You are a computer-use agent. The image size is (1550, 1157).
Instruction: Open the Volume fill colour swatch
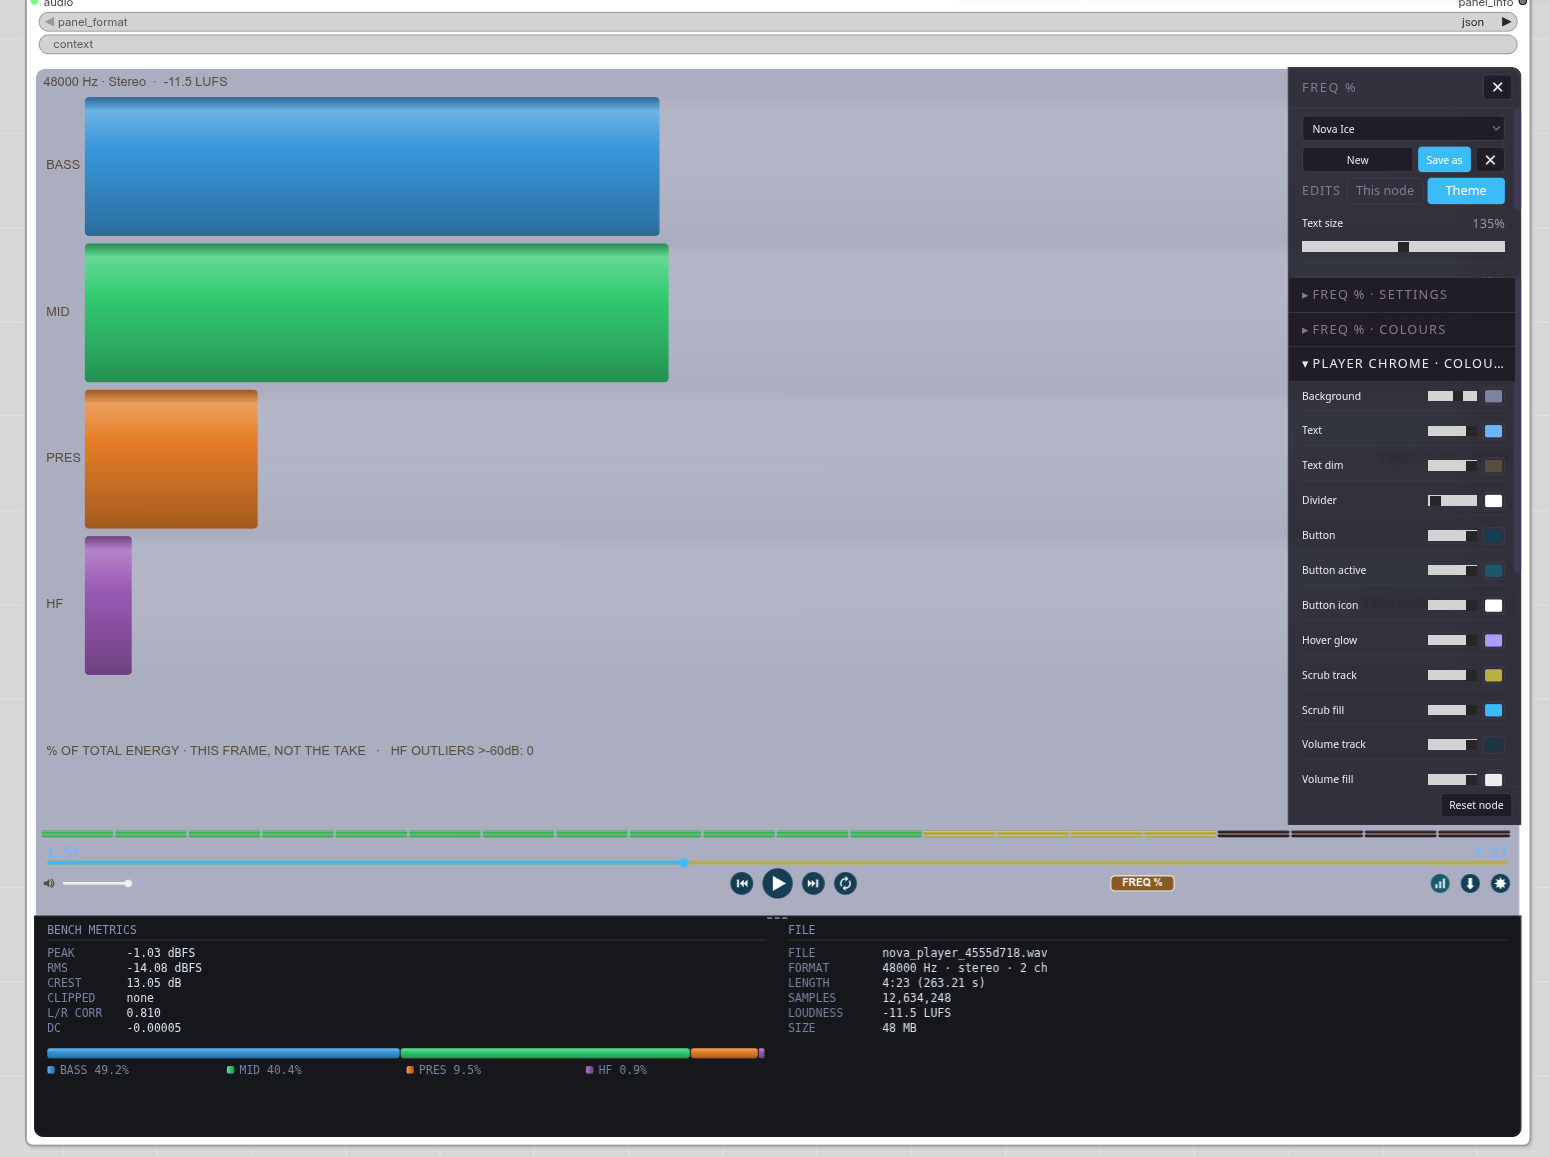pyautogui.click(x=1493, y=780)
